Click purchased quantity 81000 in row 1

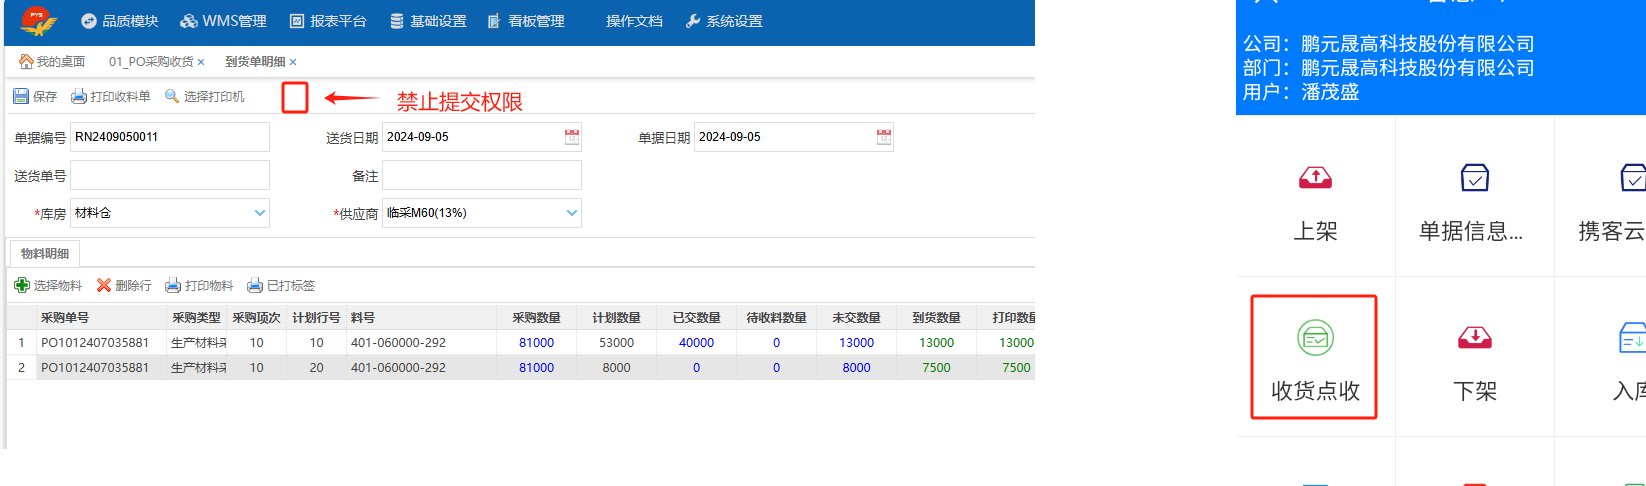click(x=536, y=343)
